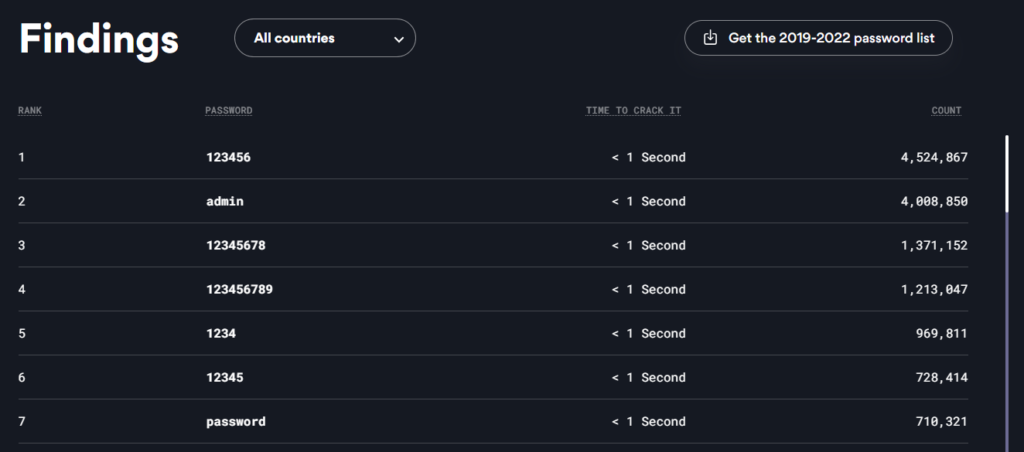Click the 4,524,867 count value
The image size is (1024, 452).
point(934,157)
